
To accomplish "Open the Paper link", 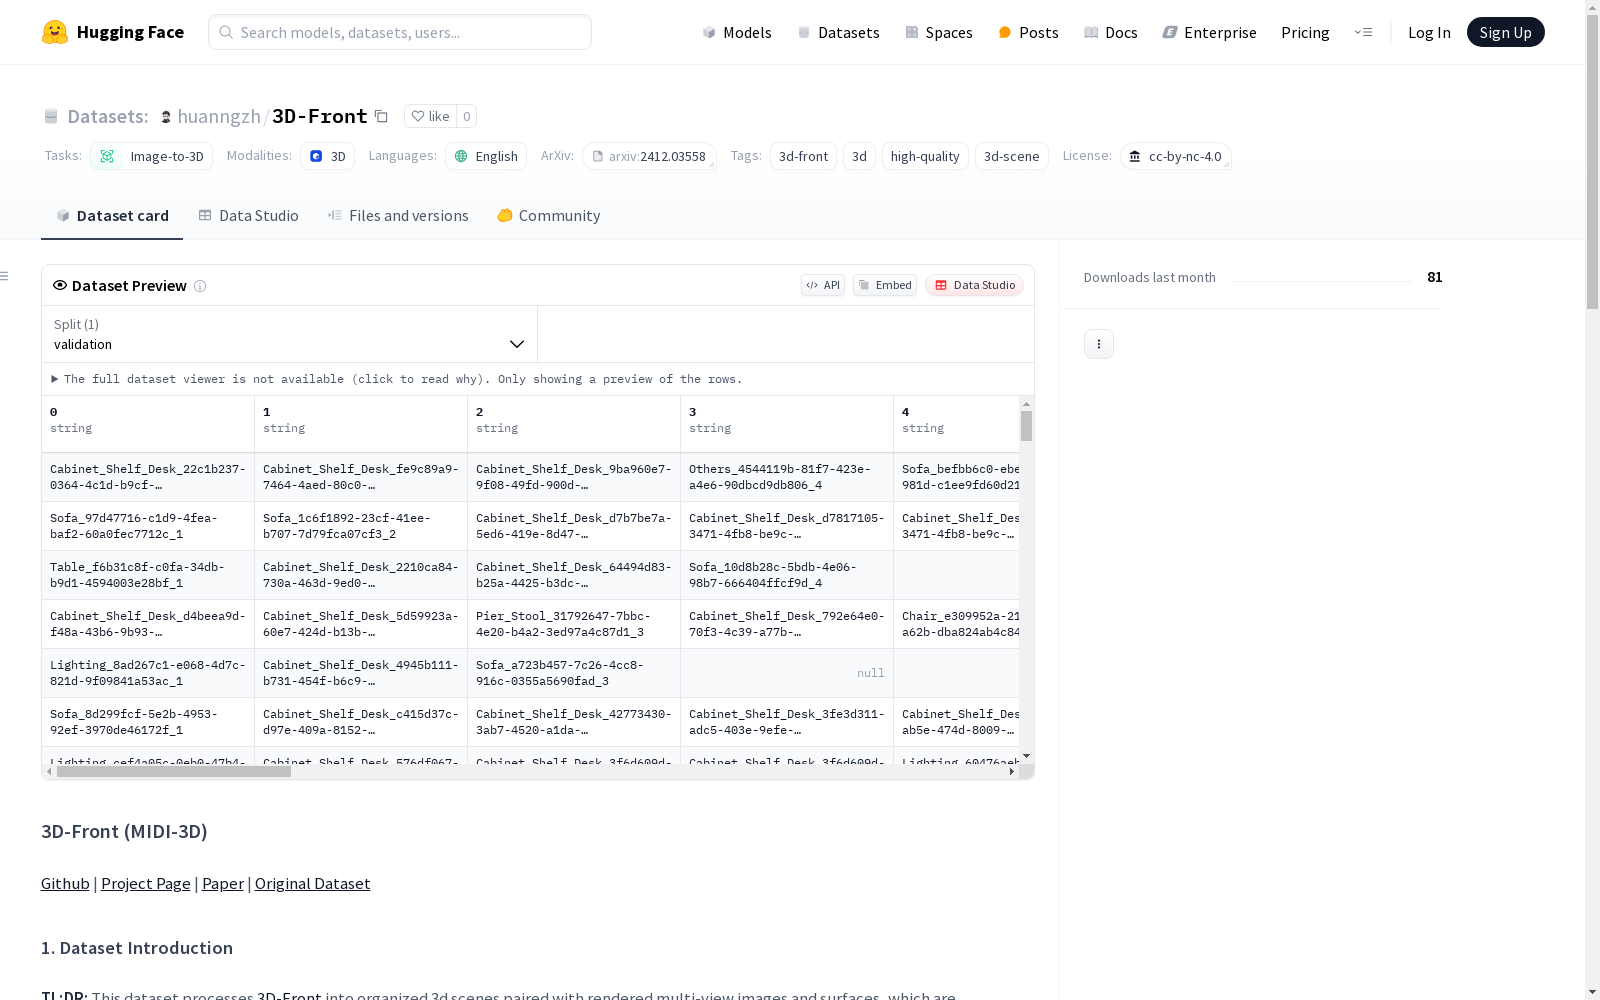I will [223, 884].
